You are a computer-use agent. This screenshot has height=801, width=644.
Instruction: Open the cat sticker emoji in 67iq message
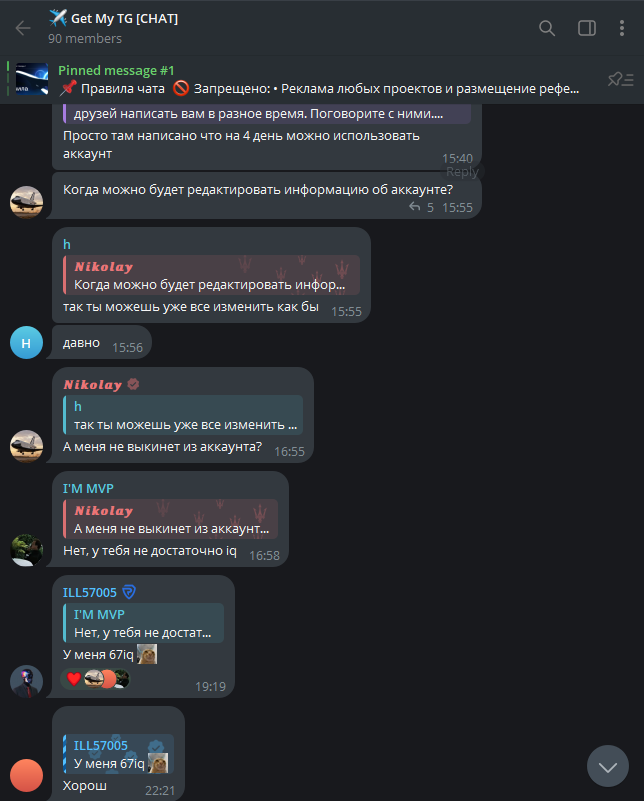[x=147, y=654]
